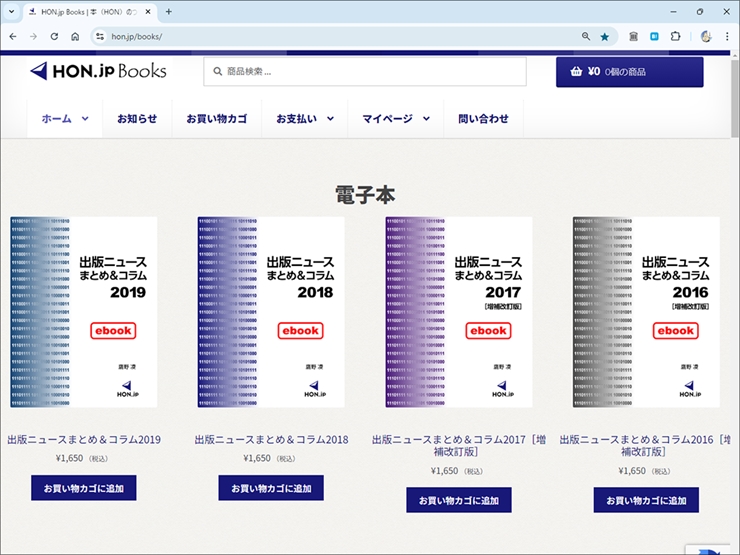740x555 pixels.
Task: Click the building-shaped extension icon
Action: pyautogui.click(x=633, y=36)
